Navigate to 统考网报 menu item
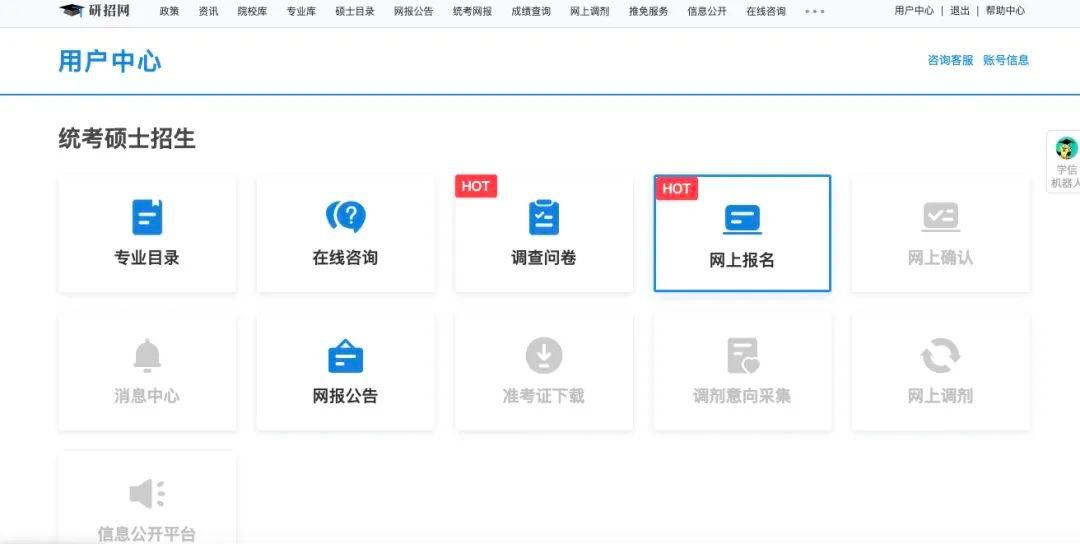The width and height of the screenshot is (1080, 544). pos(472,11)
